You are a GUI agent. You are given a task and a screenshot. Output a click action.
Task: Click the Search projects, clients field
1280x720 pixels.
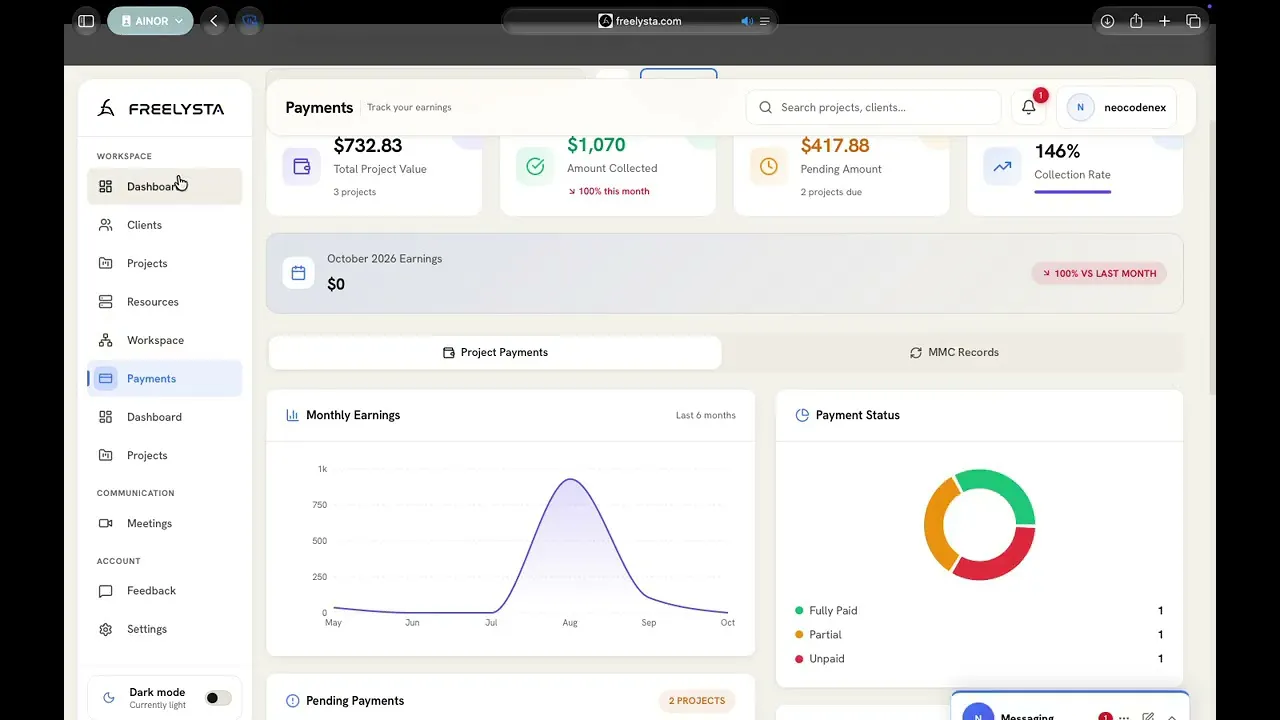click(874, 107)
